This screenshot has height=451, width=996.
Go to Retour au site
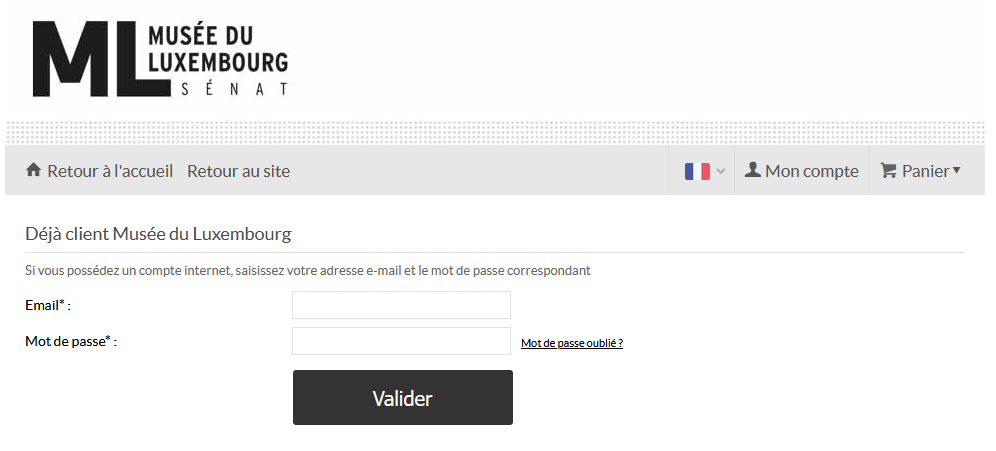click(238, 171)
